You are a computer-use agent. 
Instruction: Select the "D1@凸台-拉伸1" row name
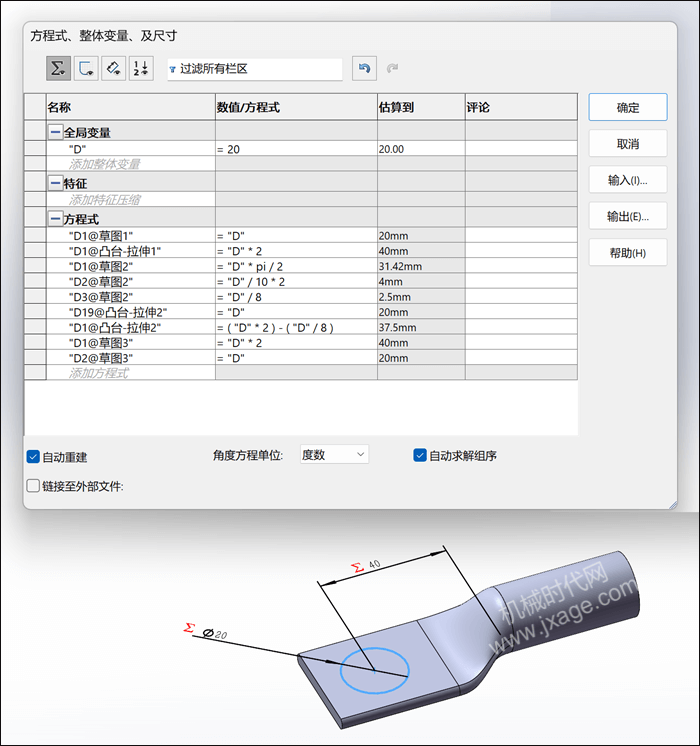(131, 251)
